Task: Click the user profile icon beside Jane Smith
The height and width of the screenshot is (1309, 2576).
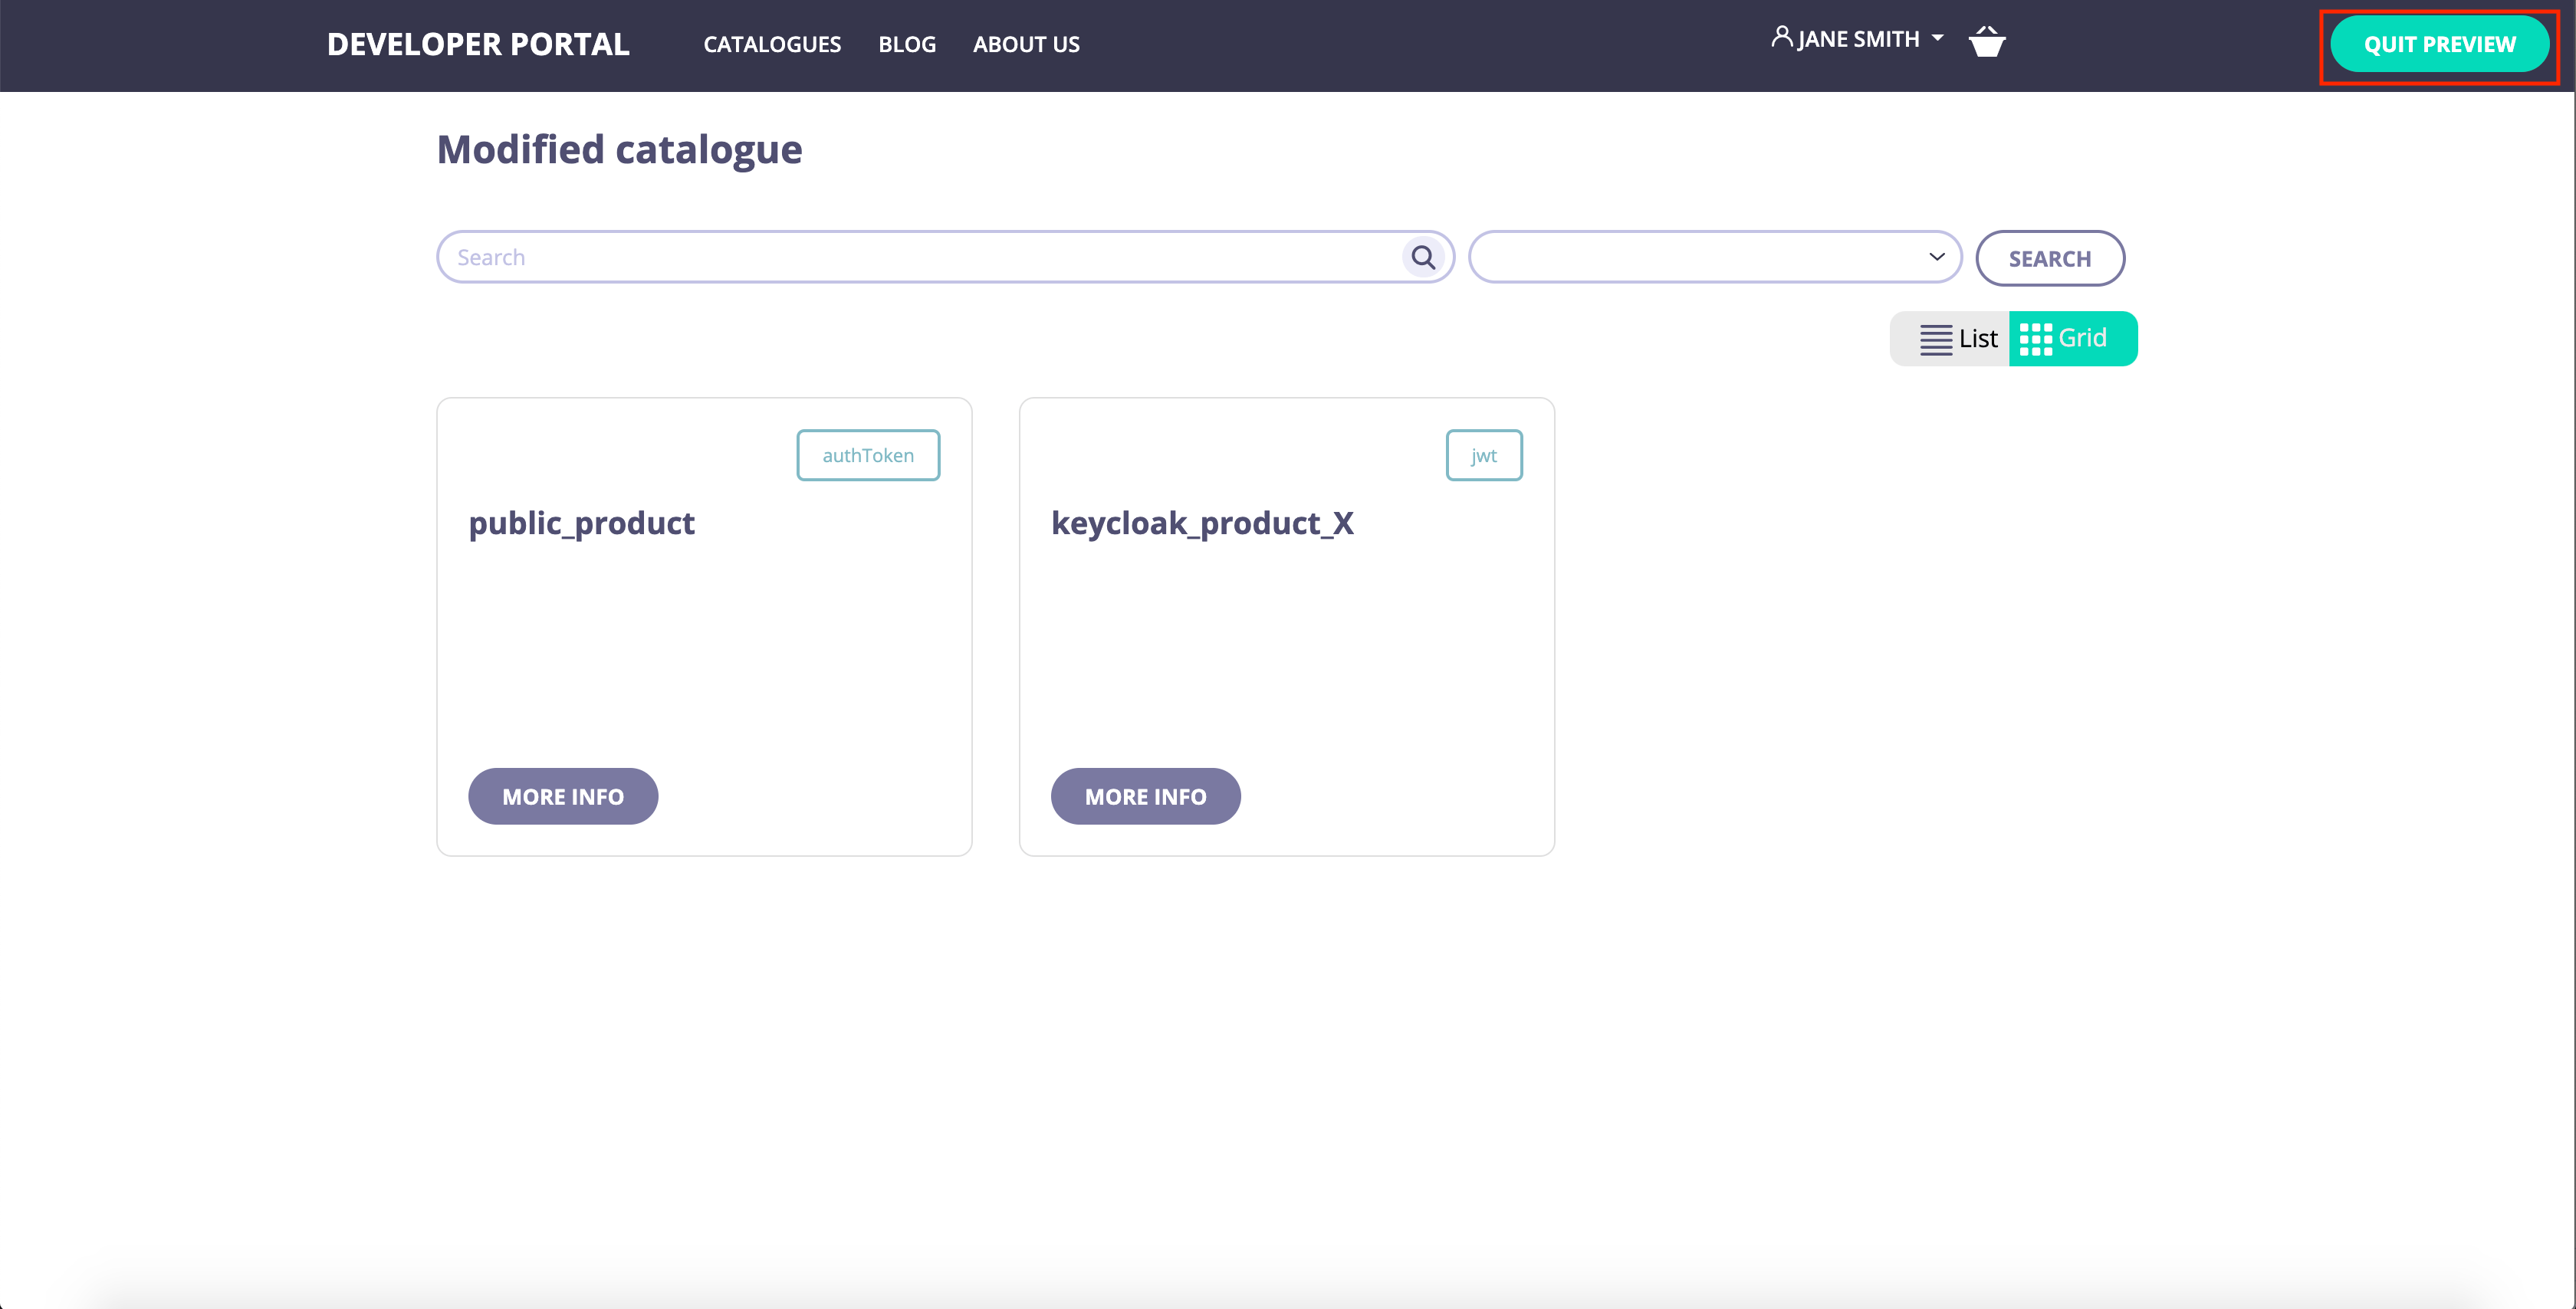Action: tap(1781, 37)
